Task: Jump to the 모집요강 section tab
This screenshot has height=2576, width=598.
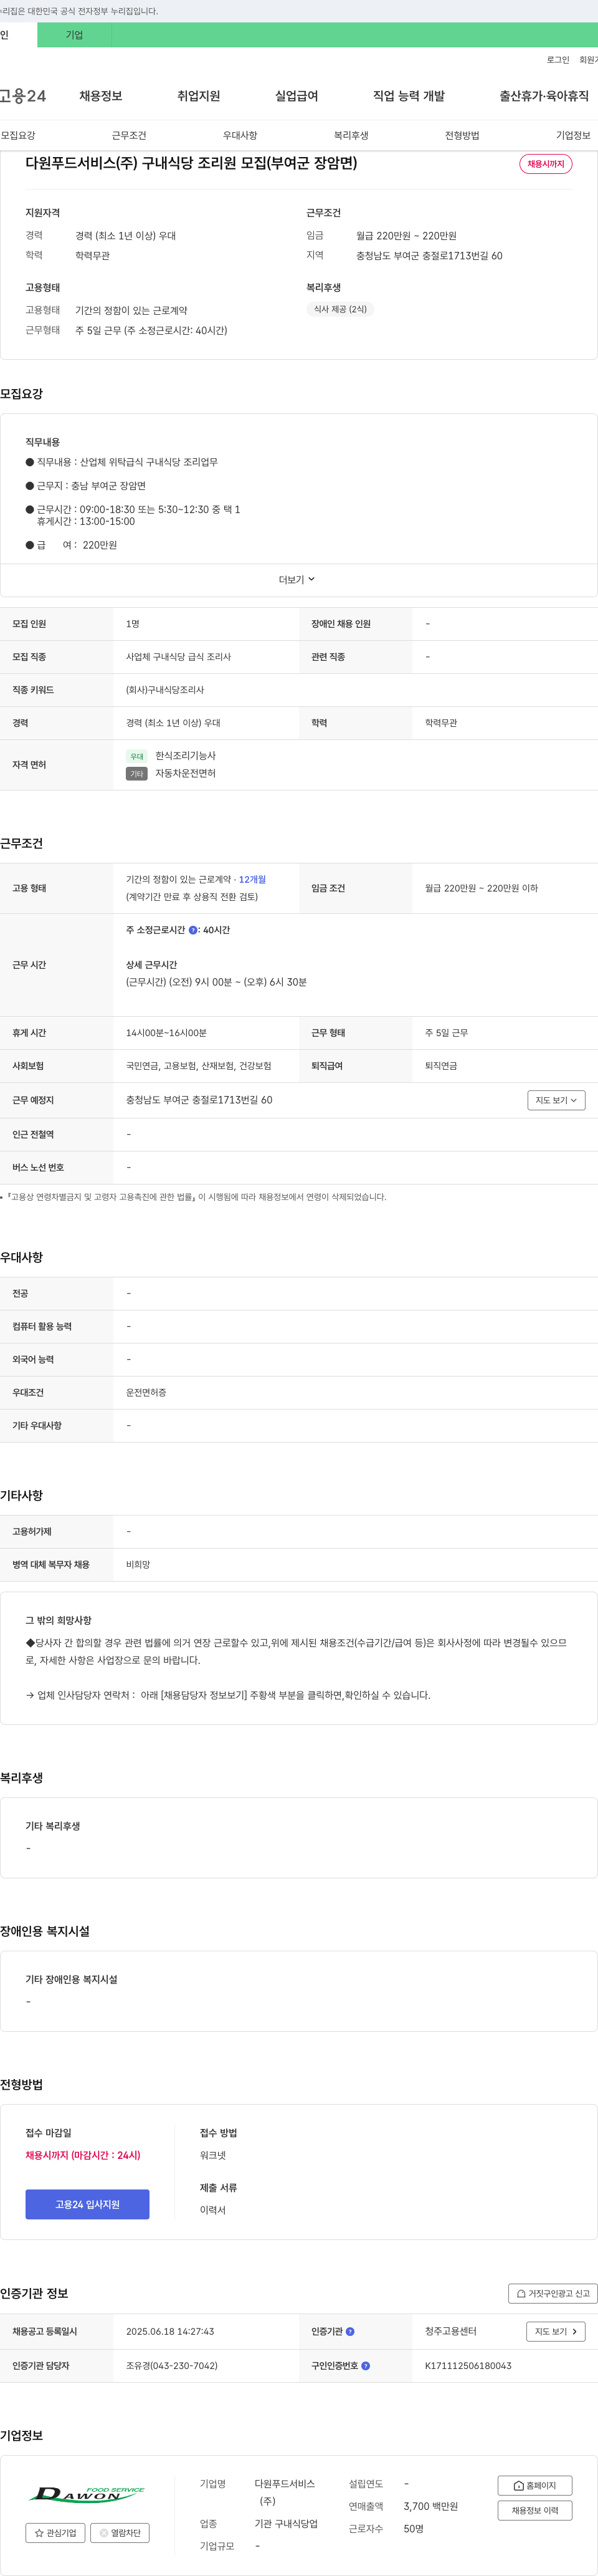Action: (18, 135)
